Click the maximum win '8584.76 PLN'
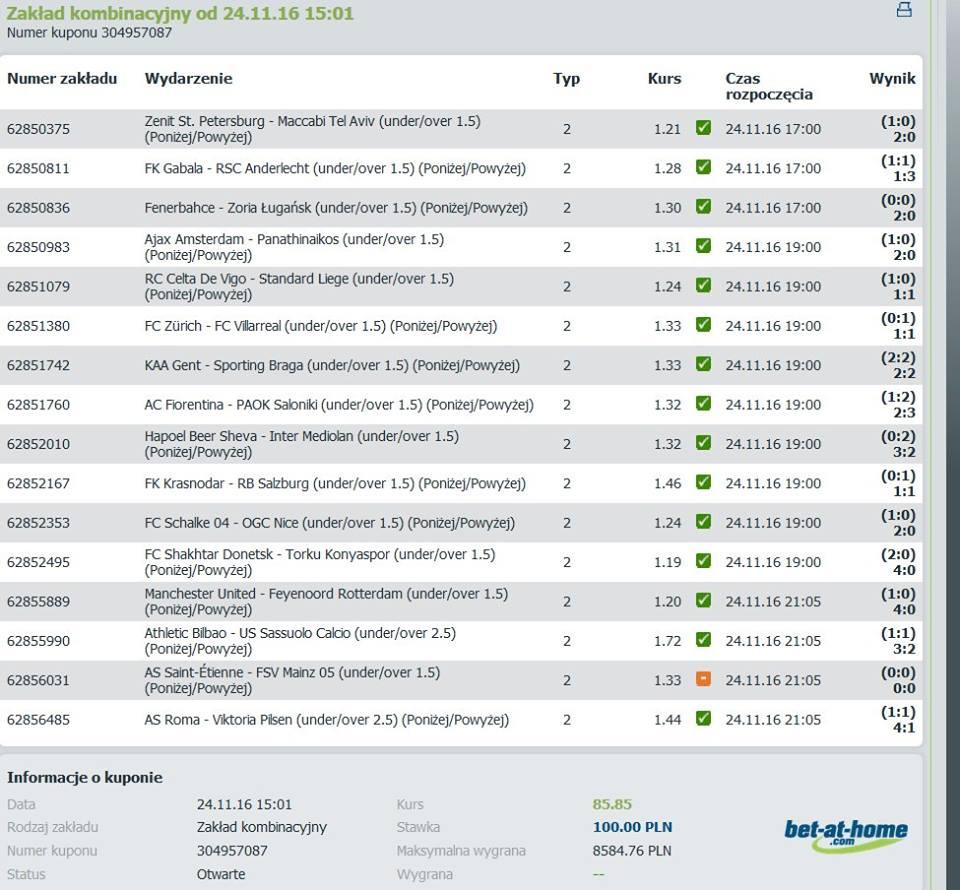 [632, 851]
